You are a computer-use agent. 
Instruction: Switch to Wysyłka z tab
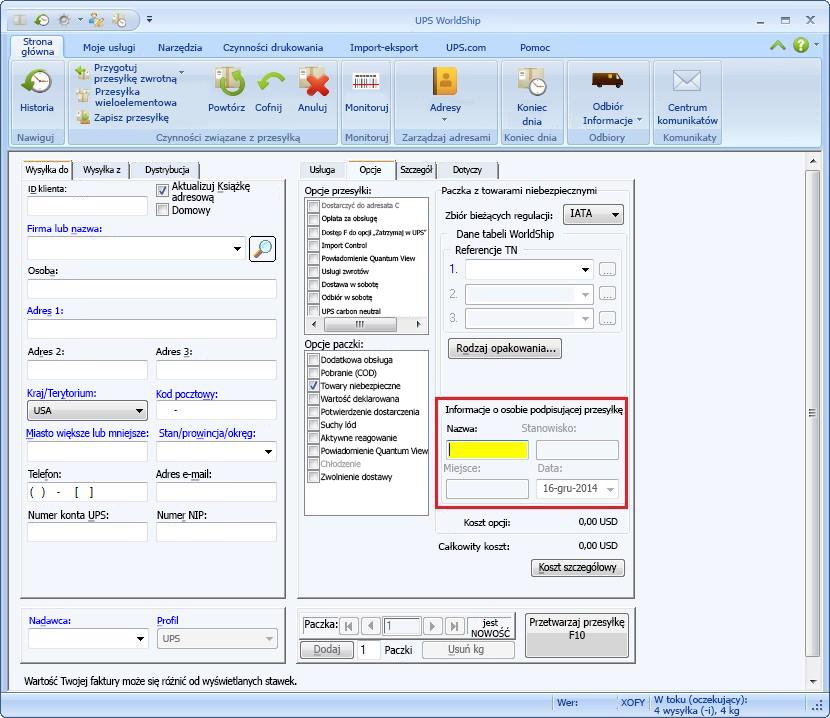[102, 170]
